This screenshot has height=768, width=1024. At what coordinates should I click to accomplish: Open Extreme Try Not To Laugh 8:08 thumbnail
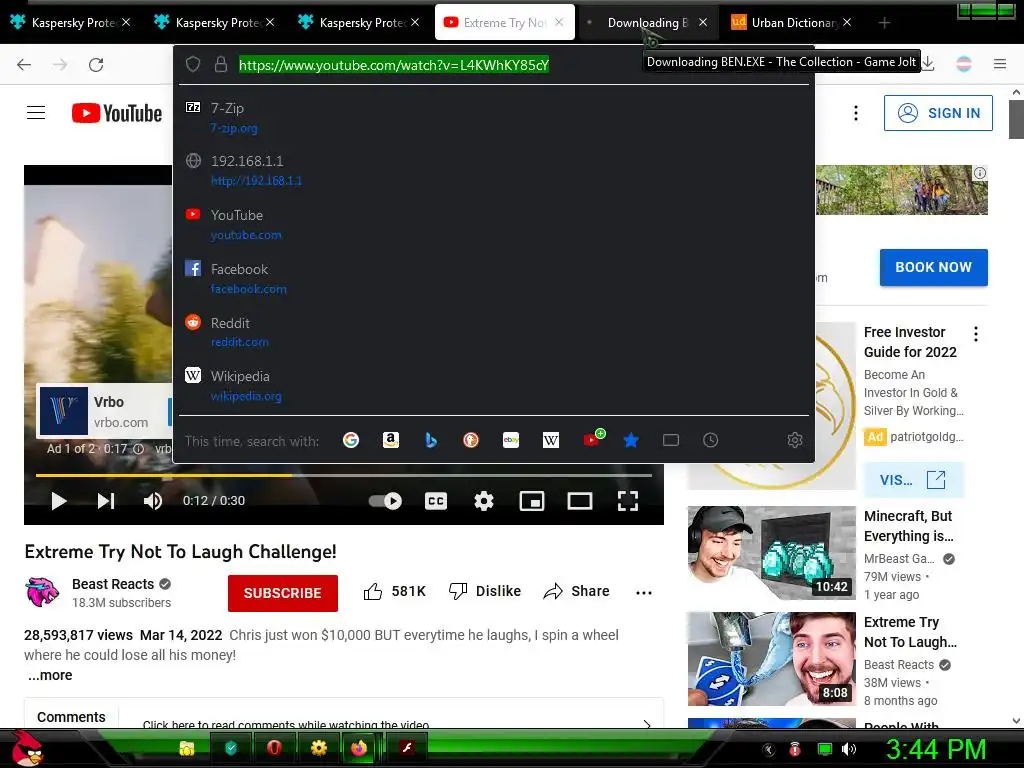(x=771, y=658)
